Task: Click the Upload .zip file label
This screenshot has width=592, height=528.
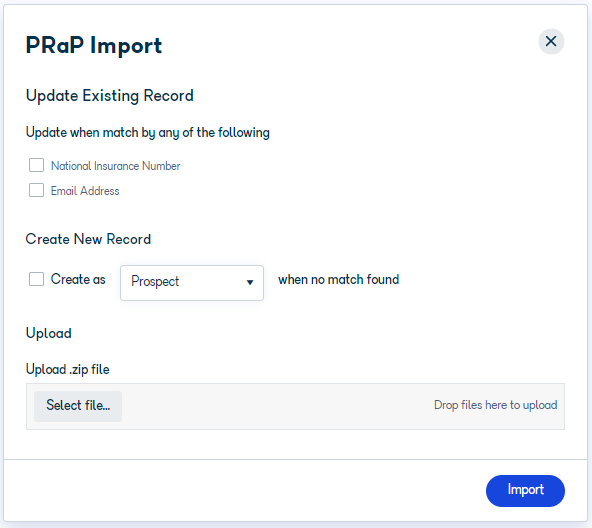Action: pos(68,369)
